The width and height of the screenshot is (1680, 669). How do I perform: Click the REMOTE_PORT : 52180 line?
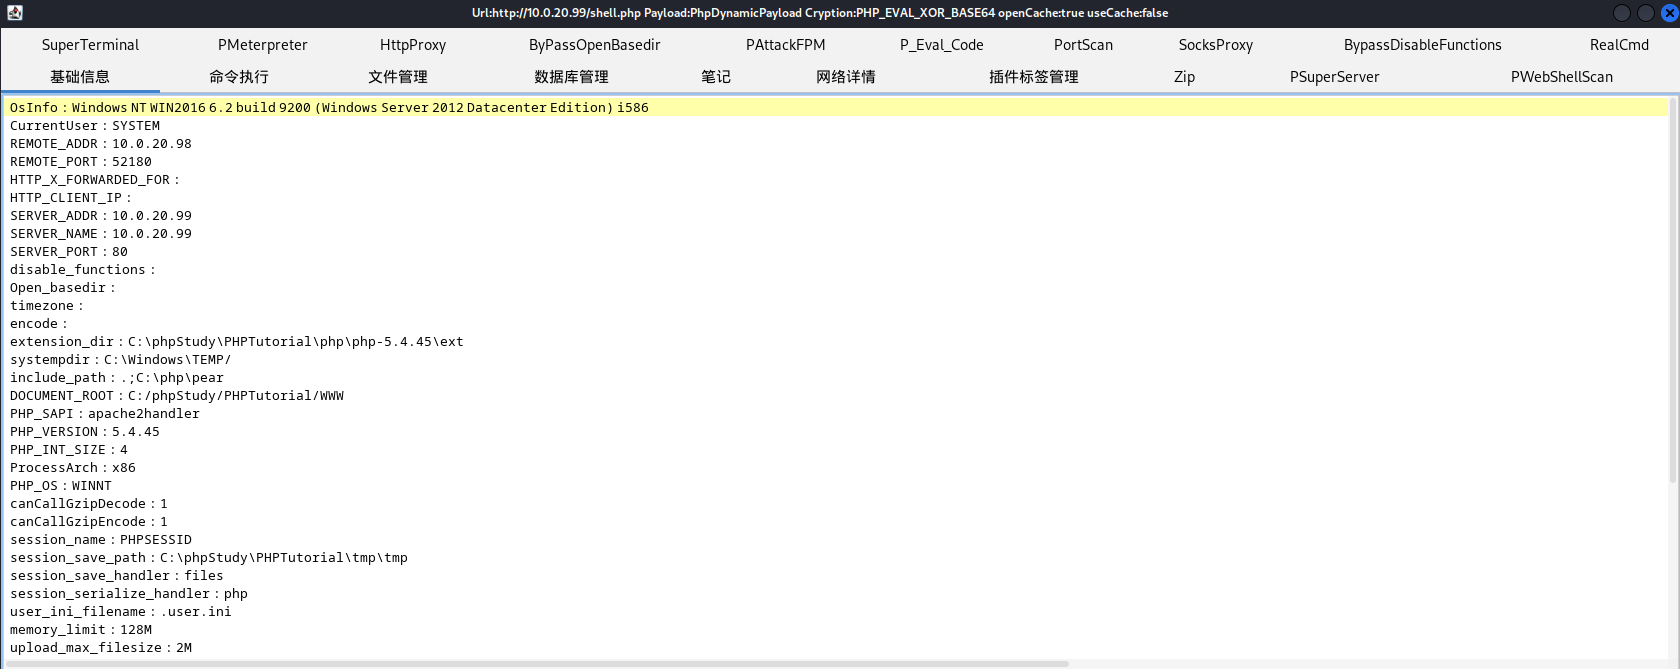(x=81, y=161)
